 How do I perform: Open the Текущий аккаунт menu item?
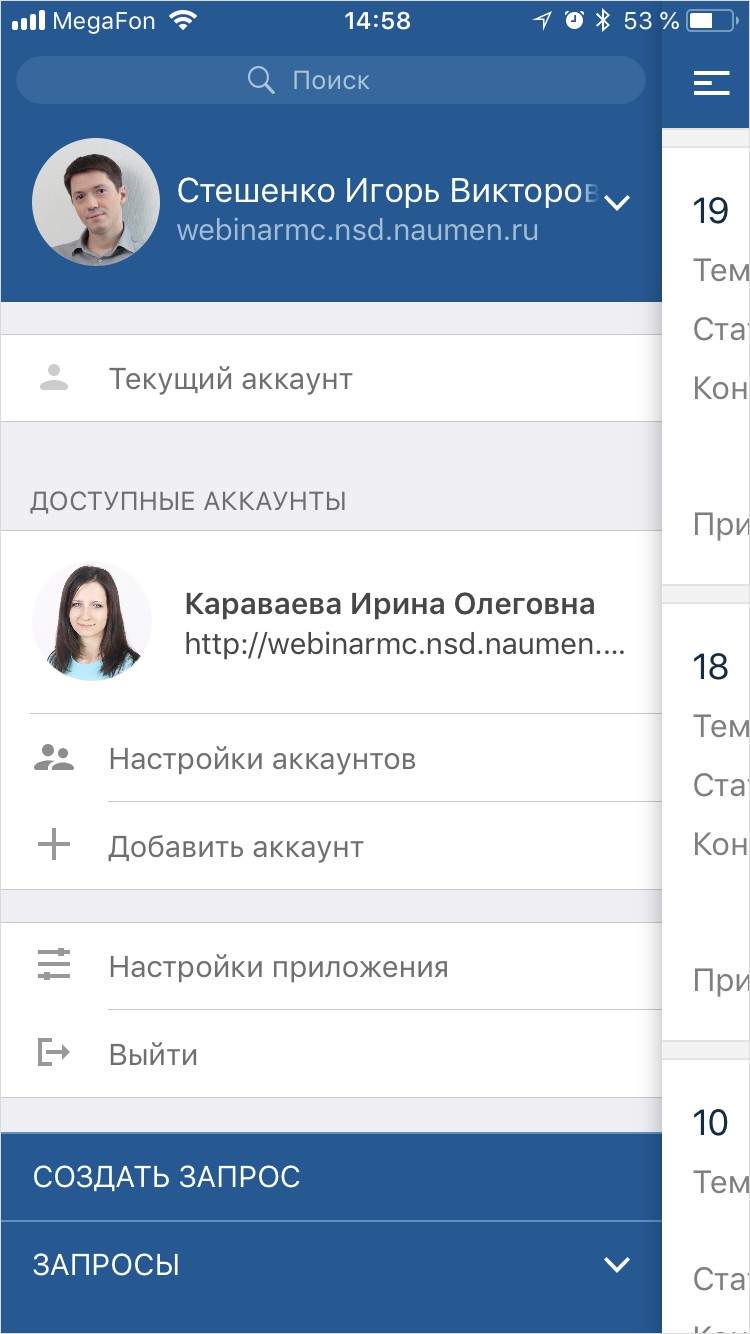point(231,379)
